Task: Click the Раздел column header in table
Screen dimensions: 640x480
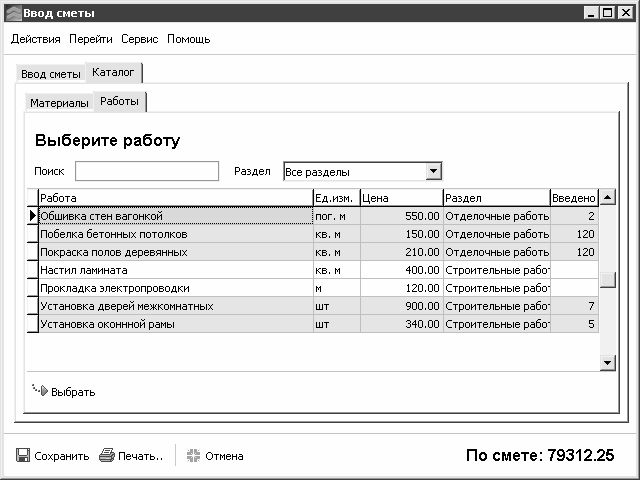Action: click(497, 198)
